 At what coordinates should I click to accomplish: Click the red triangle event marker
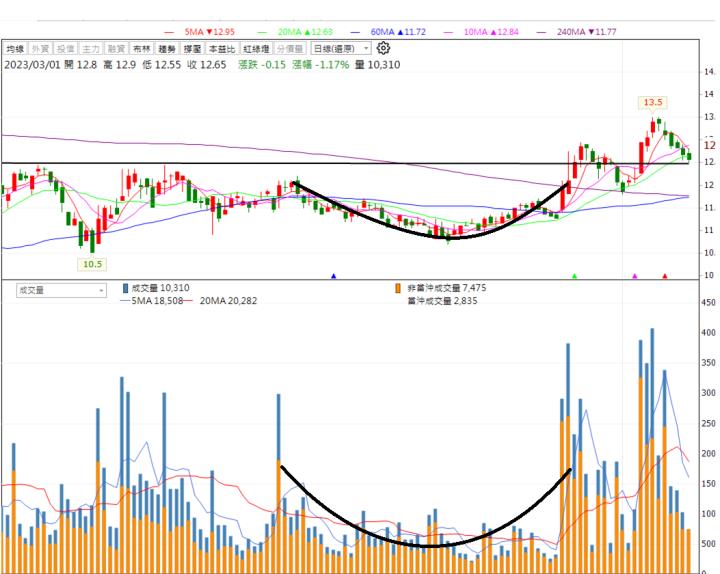coord(664,276)
